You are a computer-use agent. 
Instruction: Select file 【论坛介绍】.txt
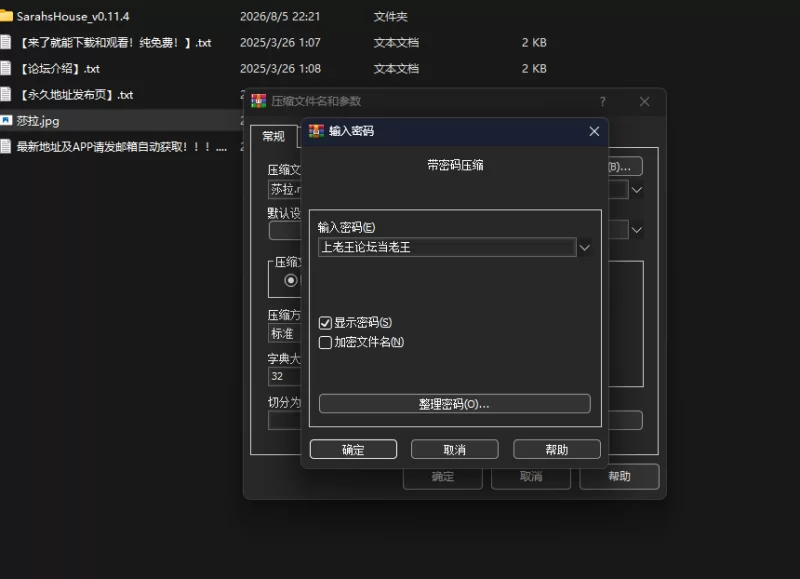[59, 68]
